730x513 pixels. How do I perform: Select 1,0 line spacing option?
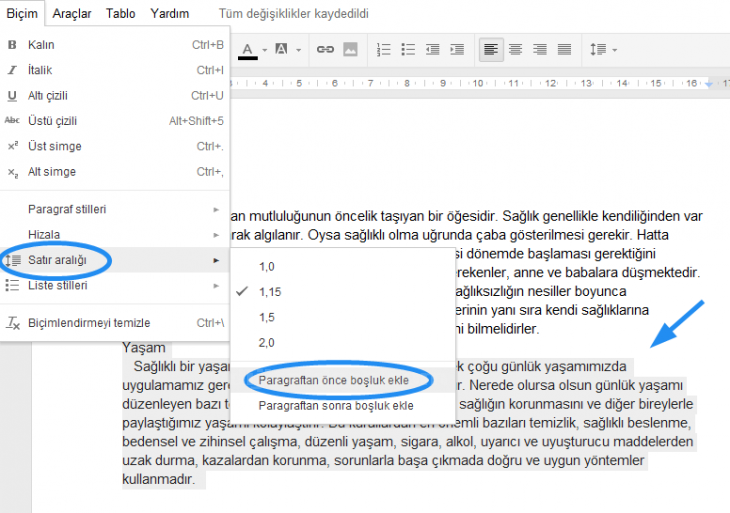pos(266,267)
